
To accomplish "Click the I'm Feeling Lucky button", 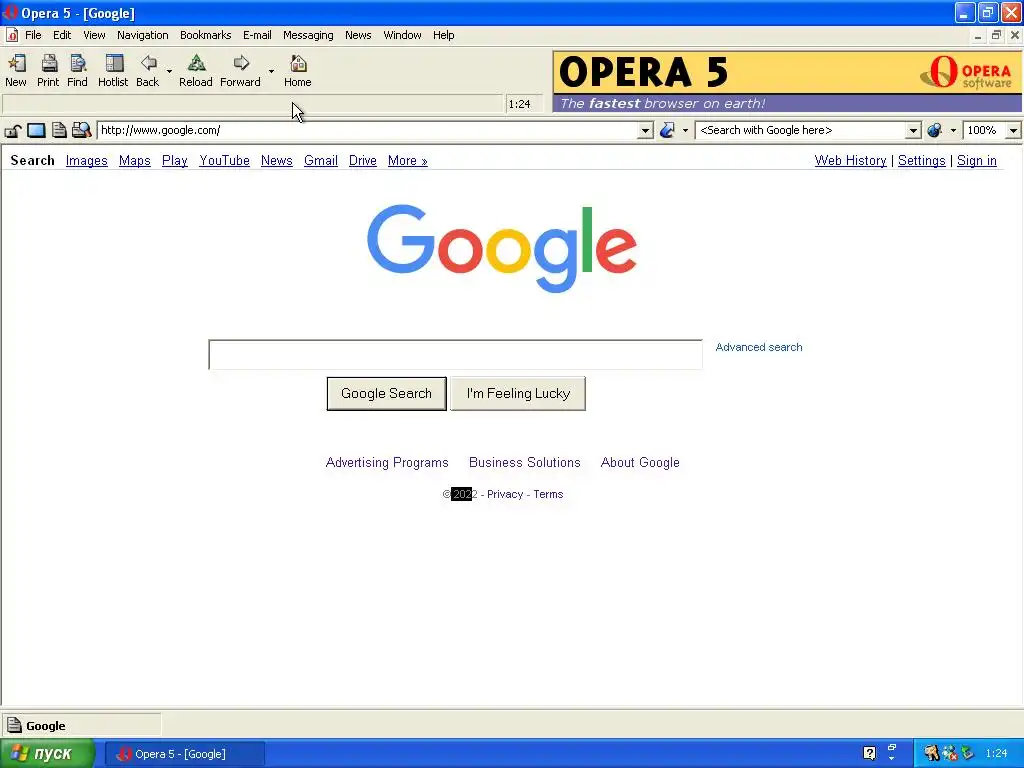I will pos(518,394).
